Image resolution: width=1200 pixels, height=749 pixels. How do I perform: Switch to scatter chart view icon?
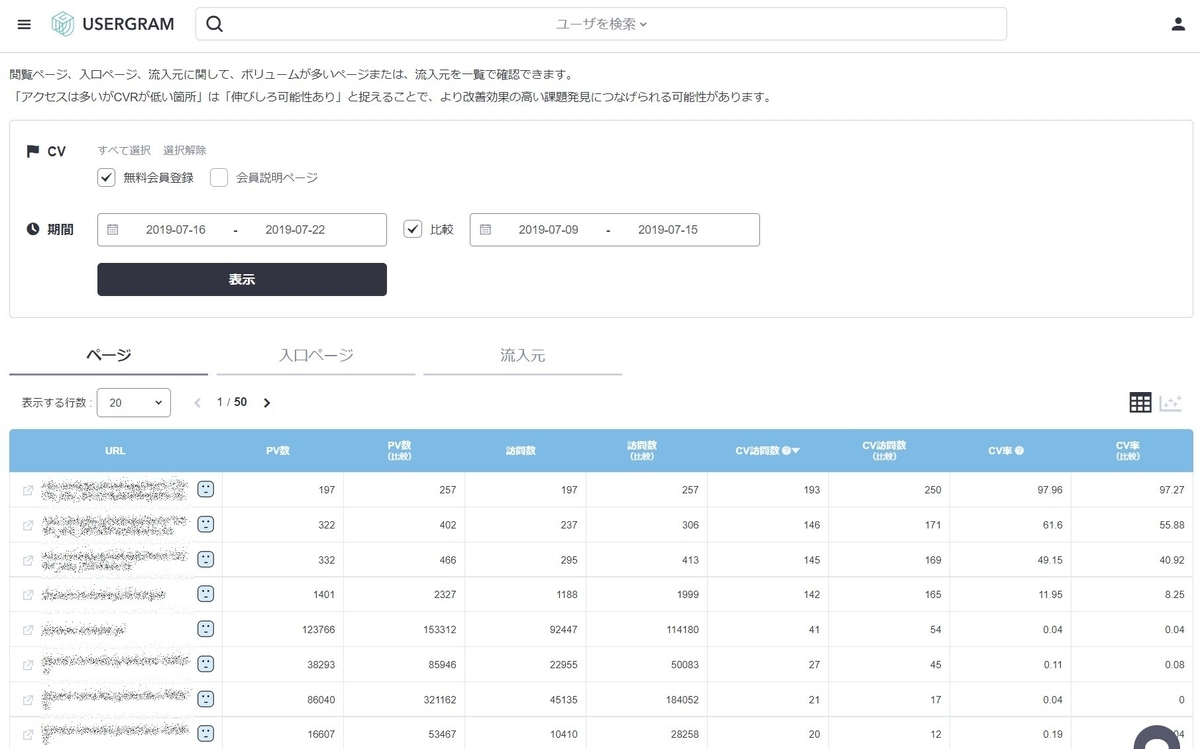point(1170,403)
